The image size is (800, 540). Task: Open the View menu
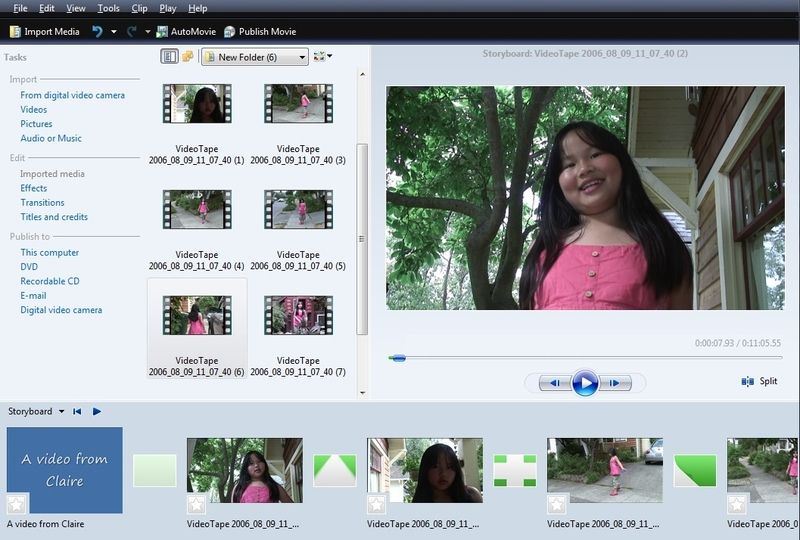pyautogui.click(x=76, y=8)
